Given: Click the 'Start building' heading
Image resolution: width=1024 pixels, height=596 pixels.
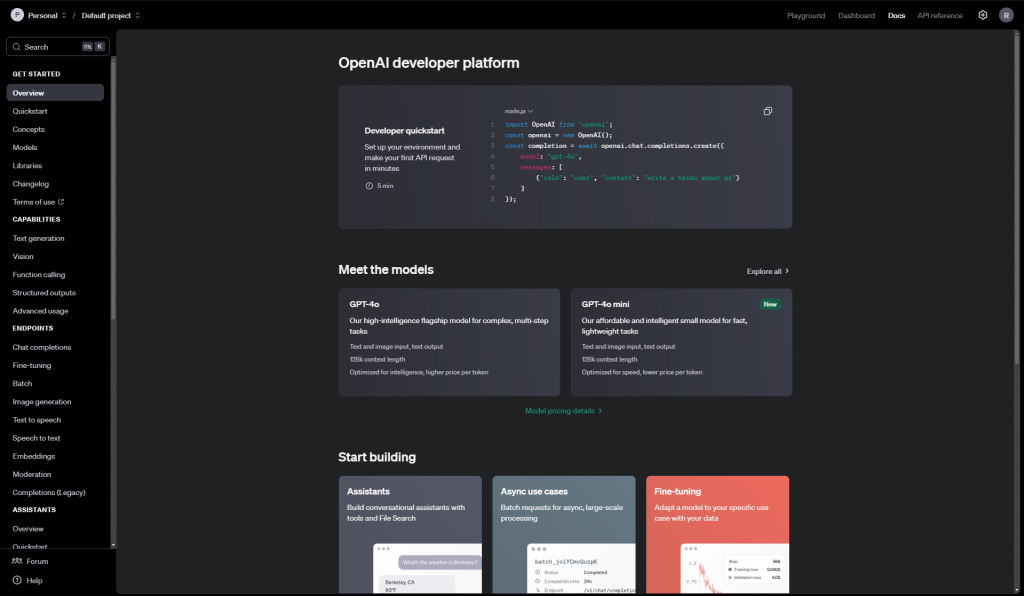Looking at the screenshot, I should tap(377, 457).
